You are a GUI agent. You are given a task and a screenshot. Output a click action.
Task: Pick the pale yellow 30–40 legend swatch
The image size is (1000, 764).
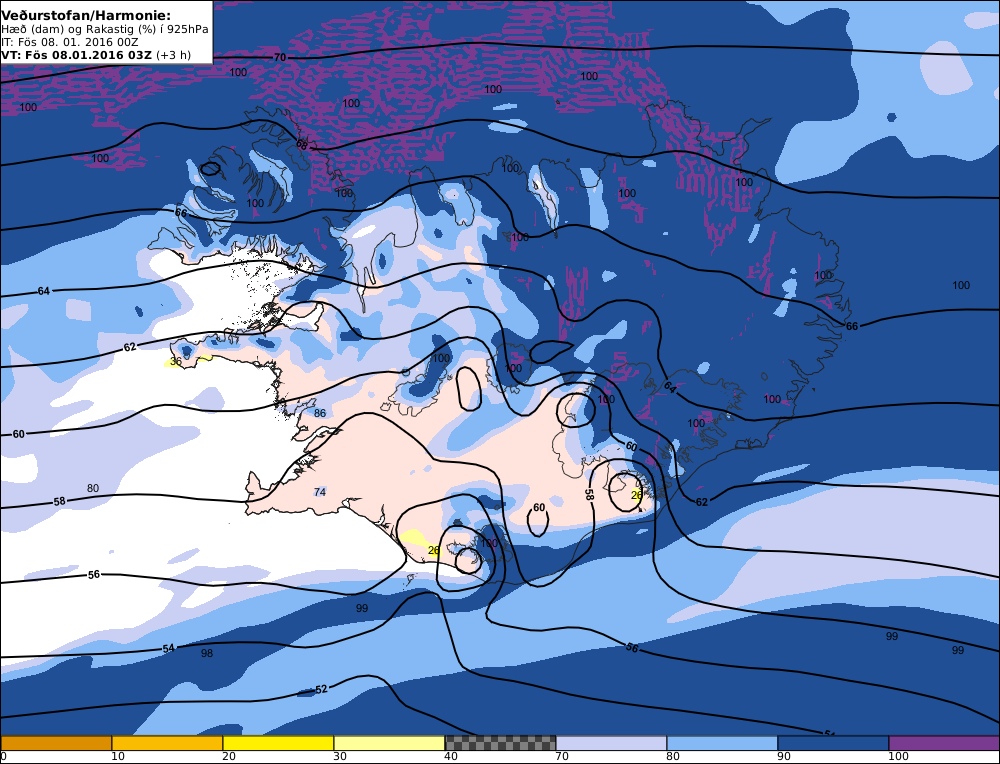tap(389, 742)
